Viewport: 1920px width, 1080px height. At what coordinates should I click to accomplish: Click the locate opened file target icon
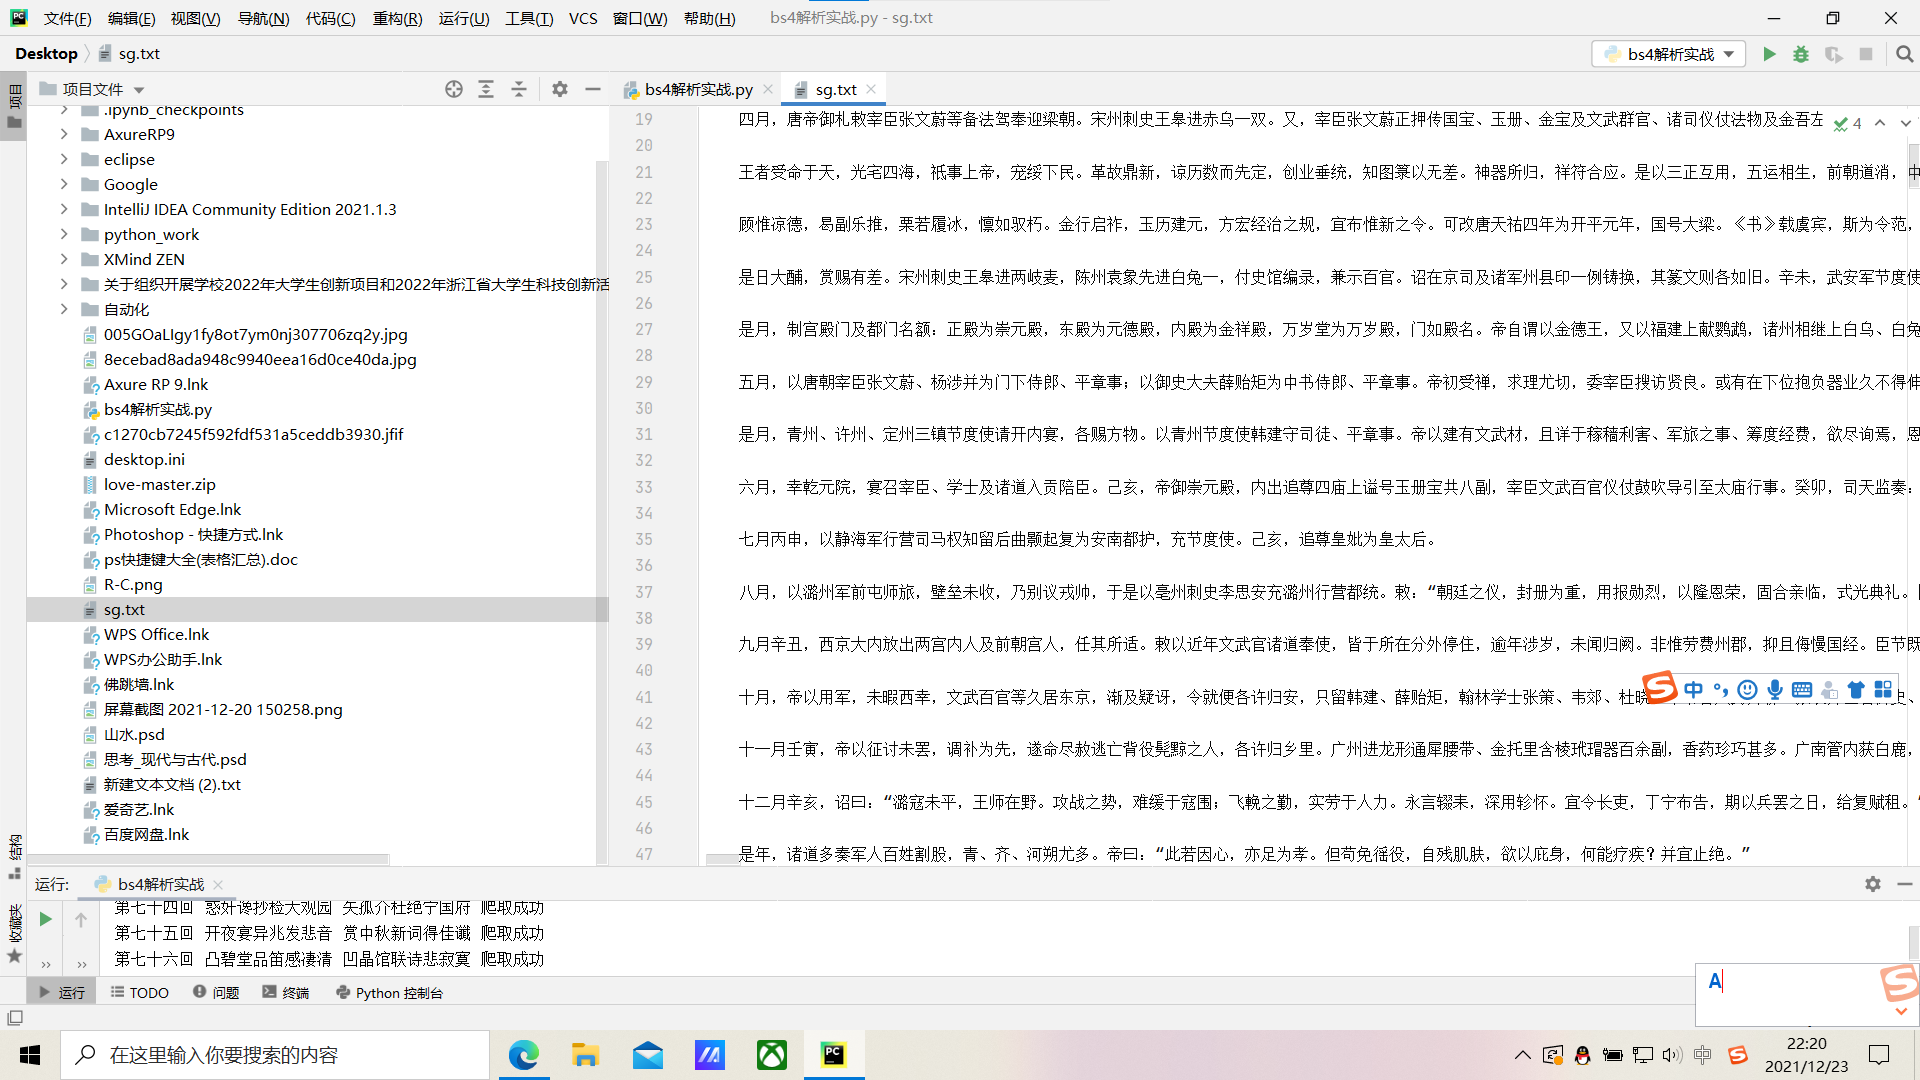coord(454,89)
